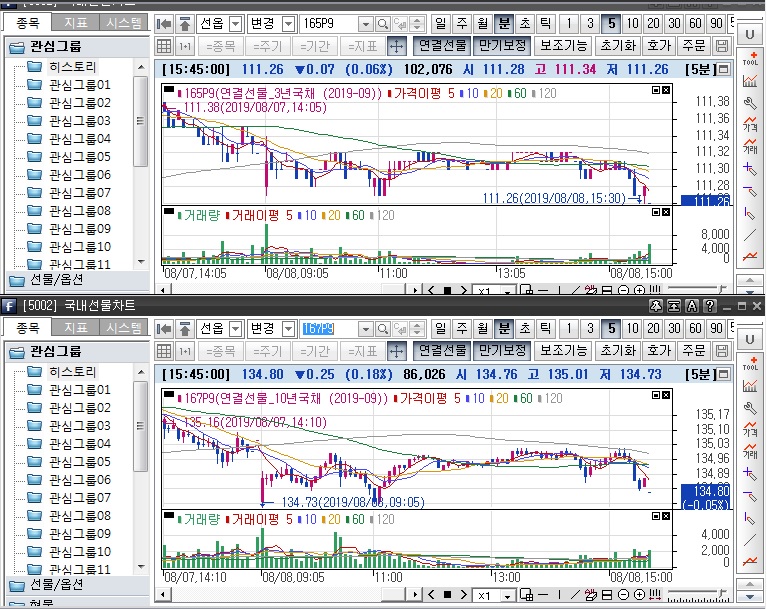
Task: Click the U button above the drawing tools
Action: point(750,35)
